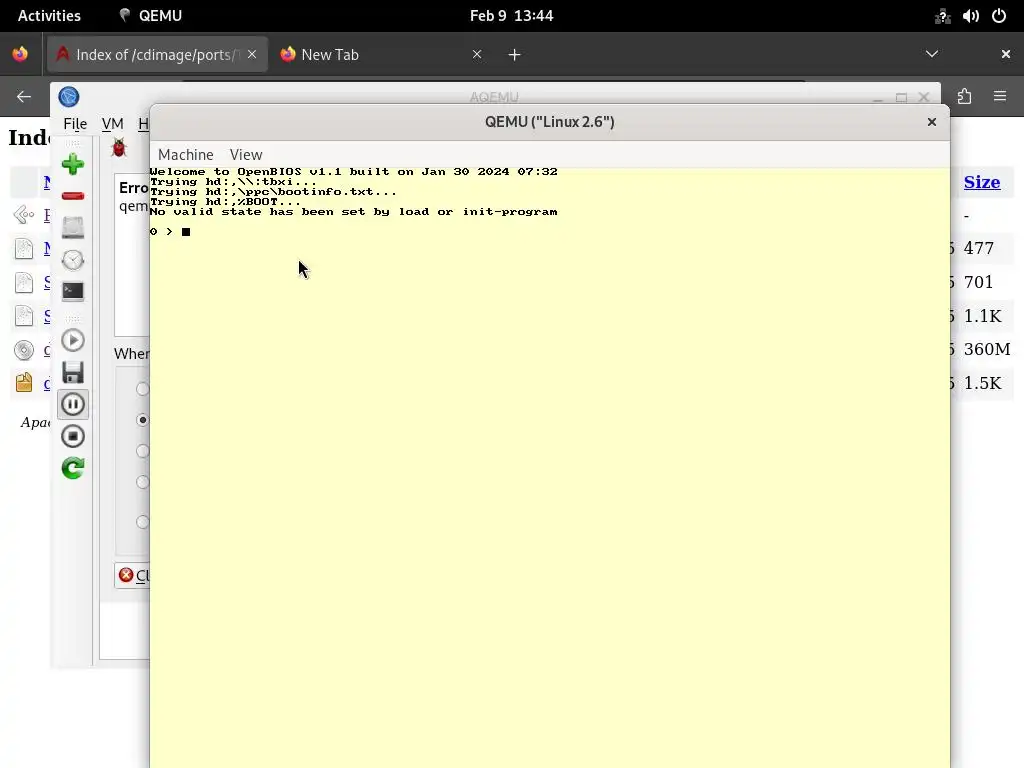The height and width of the screenshot is (768, 1024).
Task: Click the 360M file size text
Action: coord(987,349)
